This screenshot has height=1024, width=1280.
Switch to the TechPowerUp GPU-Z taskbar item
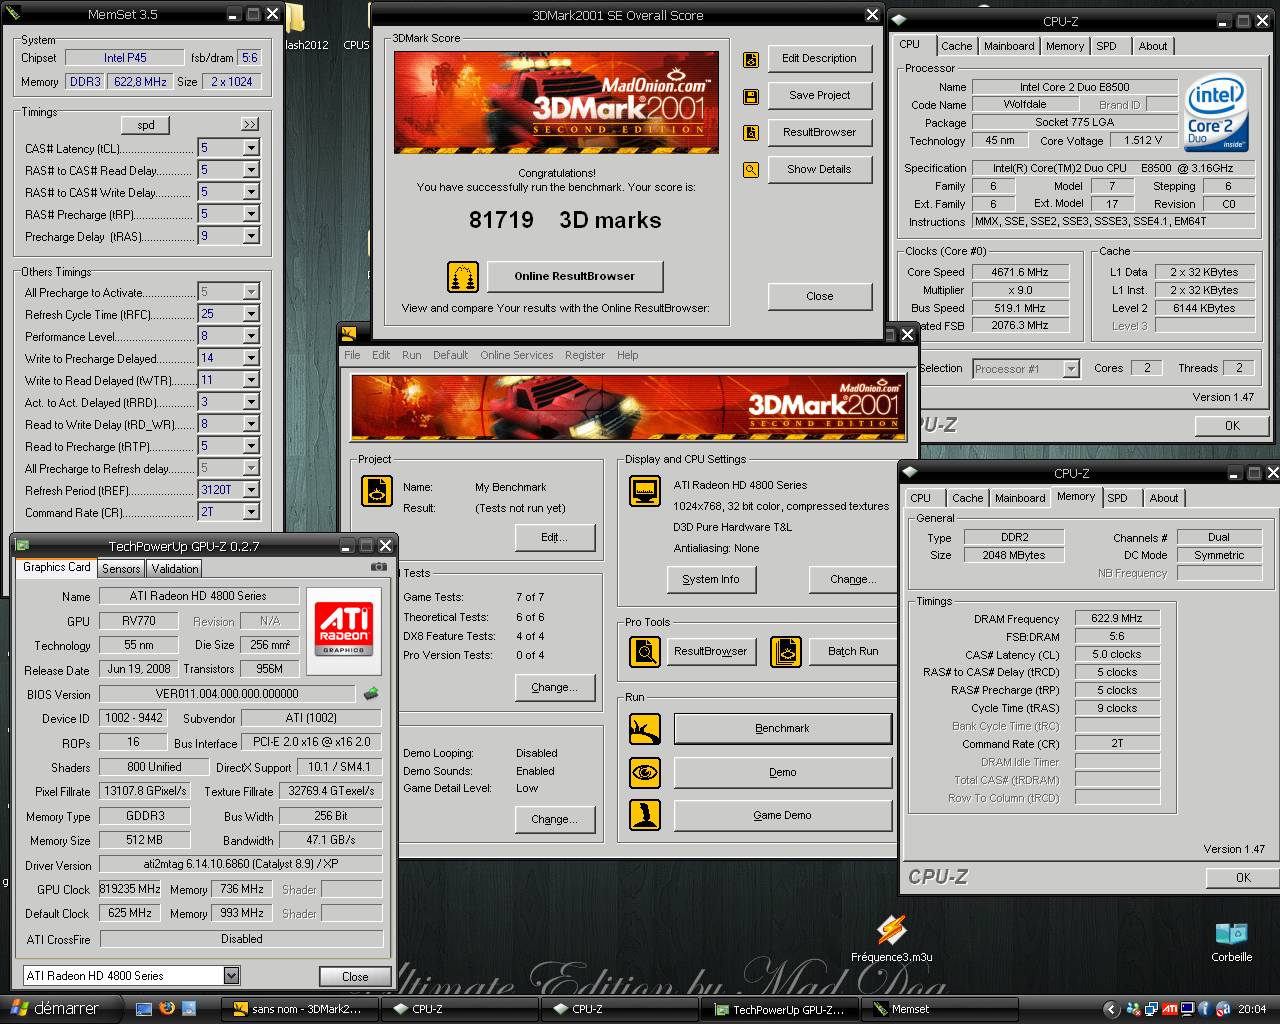coord(780,1009)
